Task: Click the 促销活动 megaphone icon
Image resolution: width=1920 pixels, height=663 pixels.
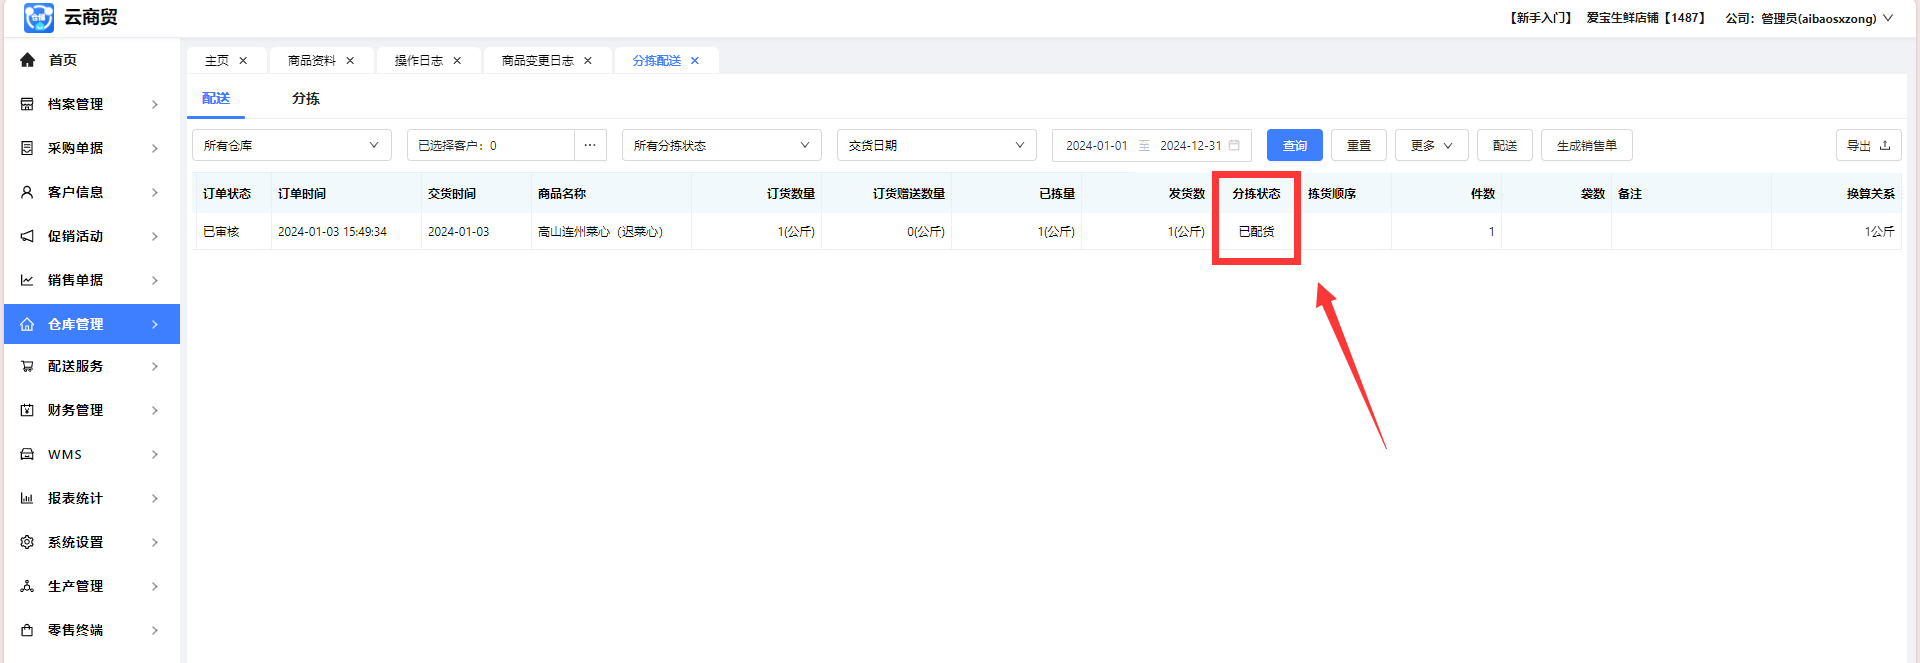Action: point(27,236)
